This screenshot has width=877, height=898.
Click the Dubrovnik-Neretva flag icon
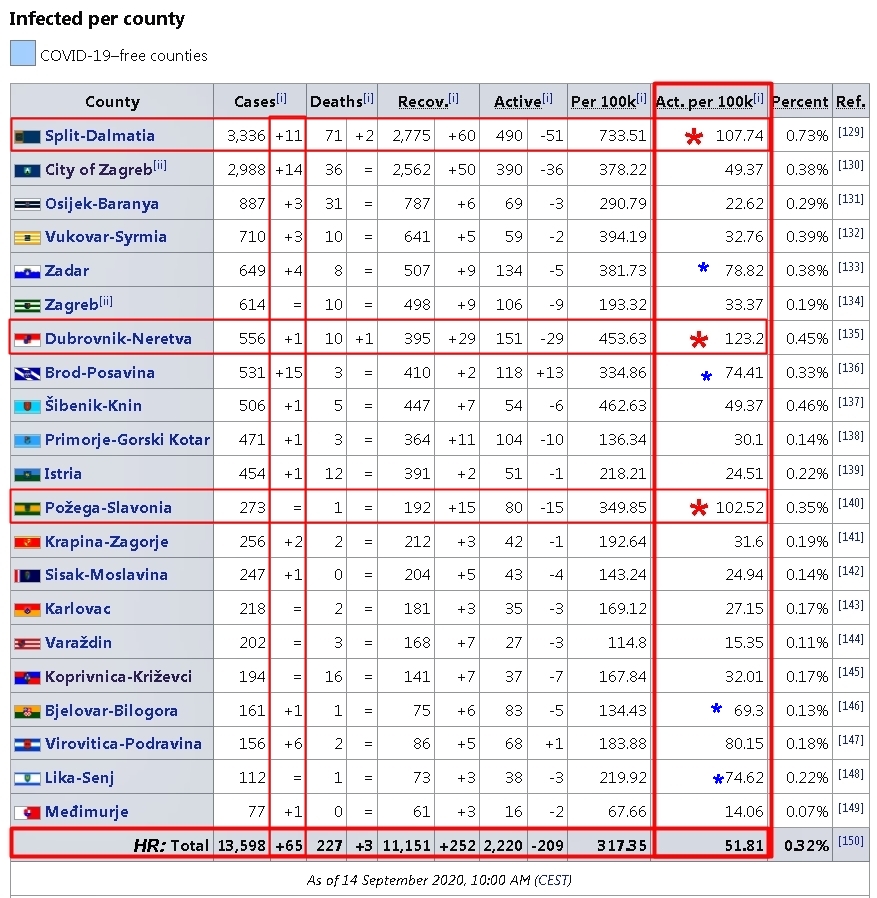[27, 340]
